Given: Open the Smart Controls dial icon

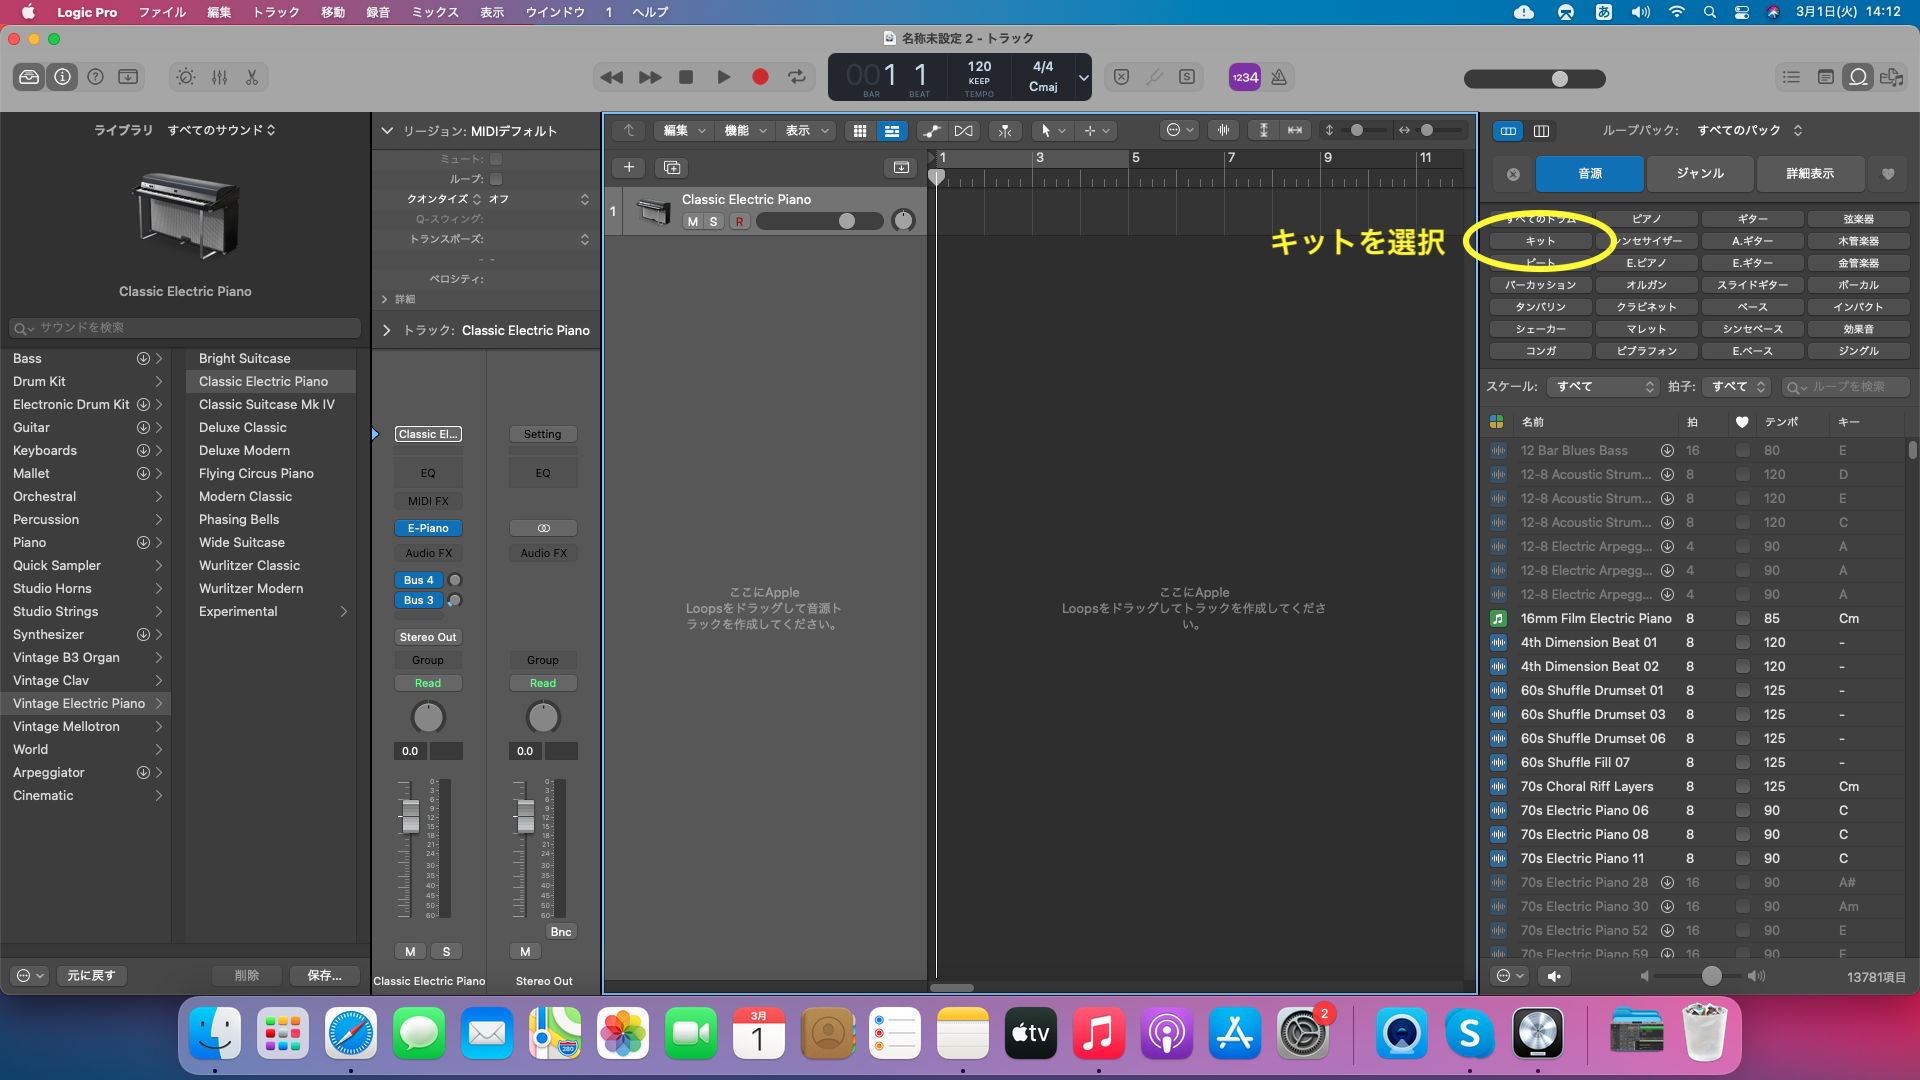Looking at the screenshot, I should [186, 77].
